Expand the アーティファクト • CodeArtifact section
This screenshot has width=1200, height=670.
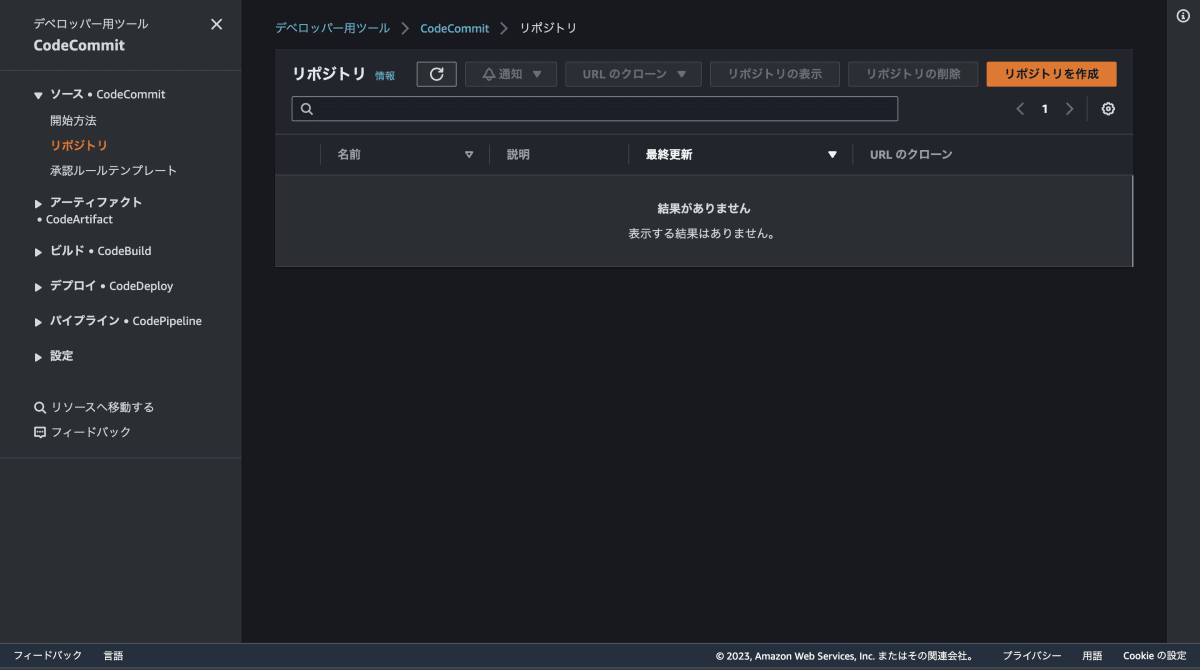coord(38,202)
